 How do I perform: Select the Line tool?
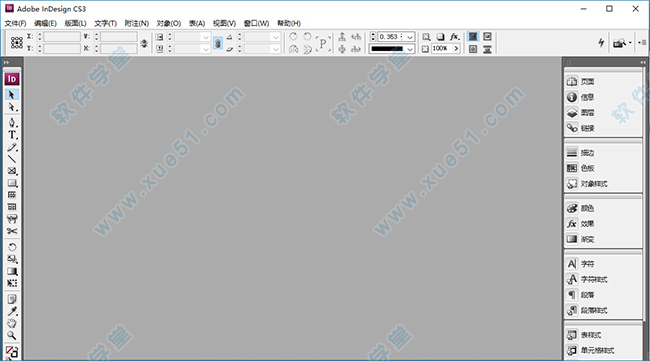12,159
